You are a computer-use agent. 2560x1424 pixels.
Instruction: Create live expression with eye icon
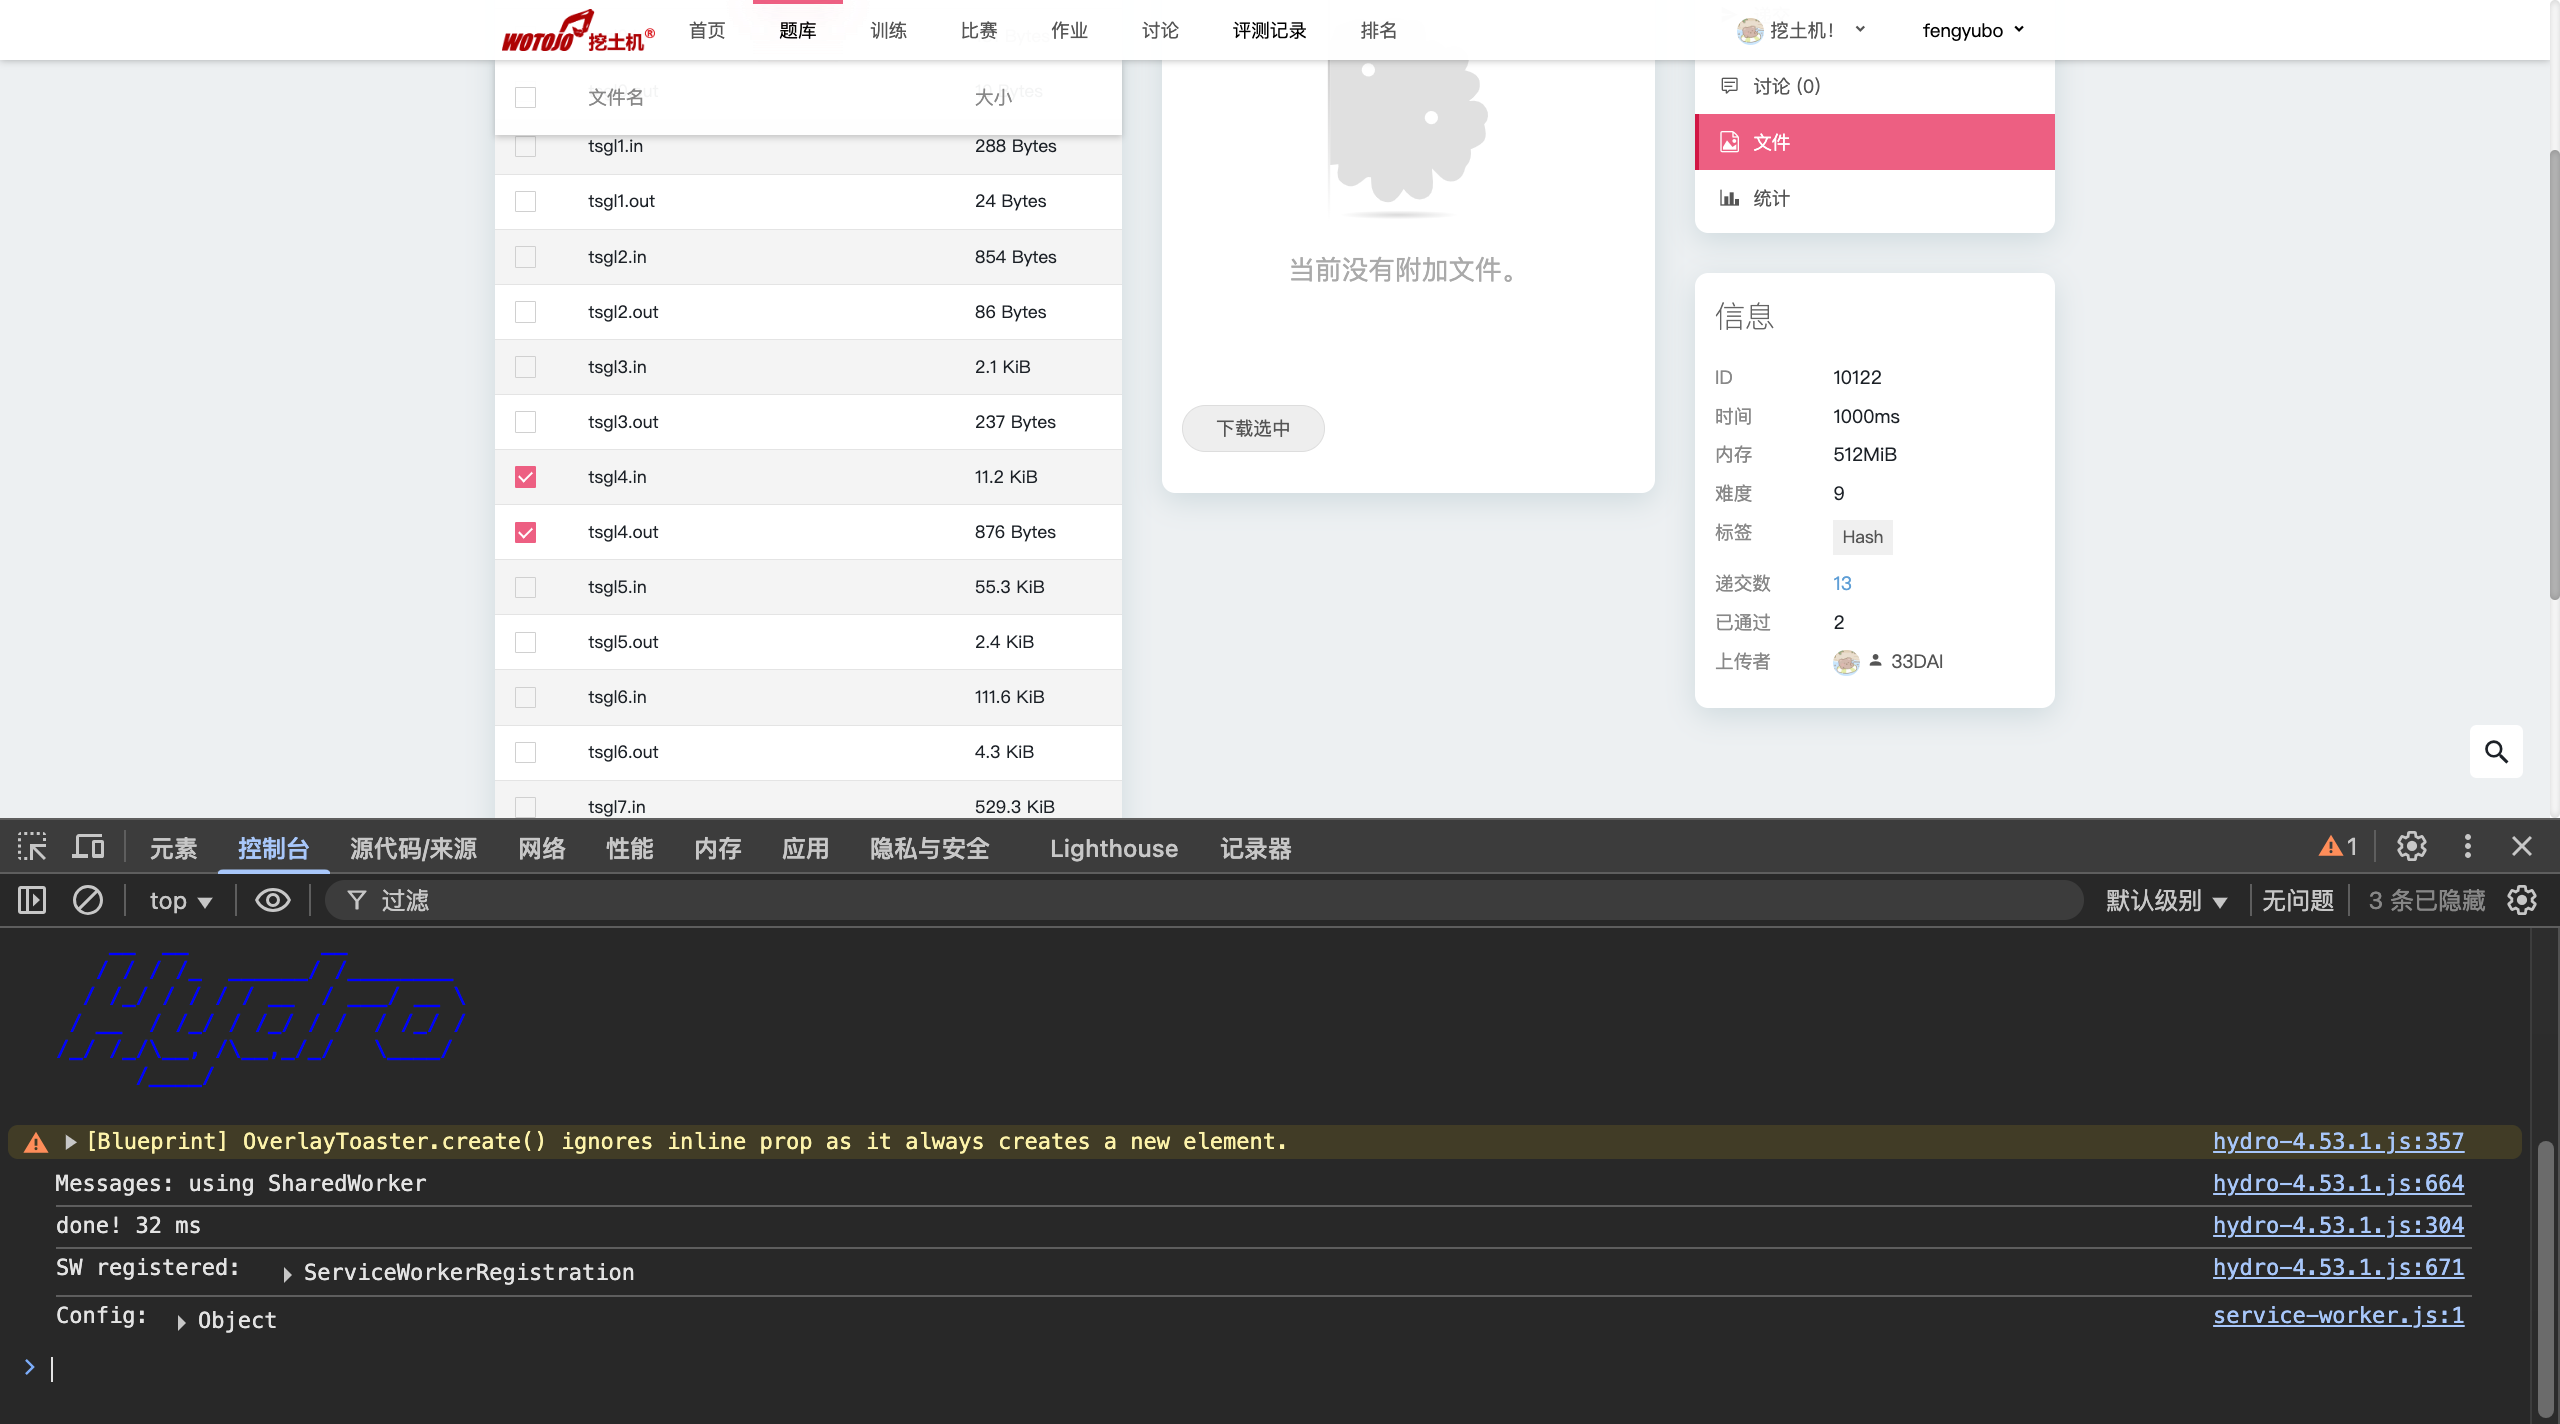[272, 900]
